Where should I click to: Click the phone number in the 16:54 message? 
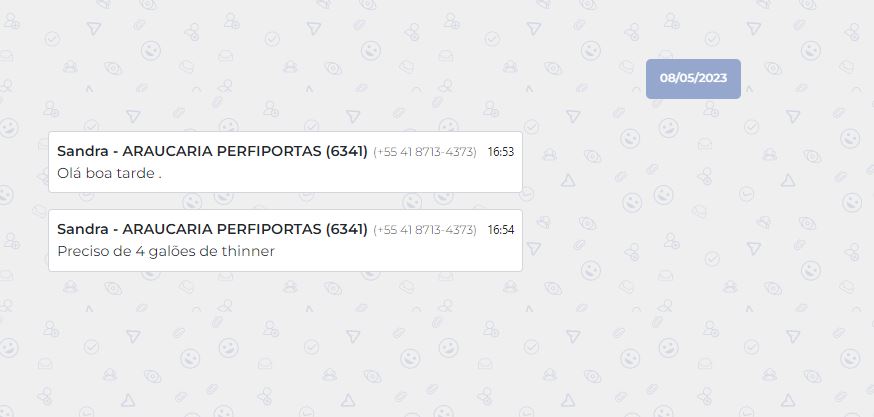424,230
